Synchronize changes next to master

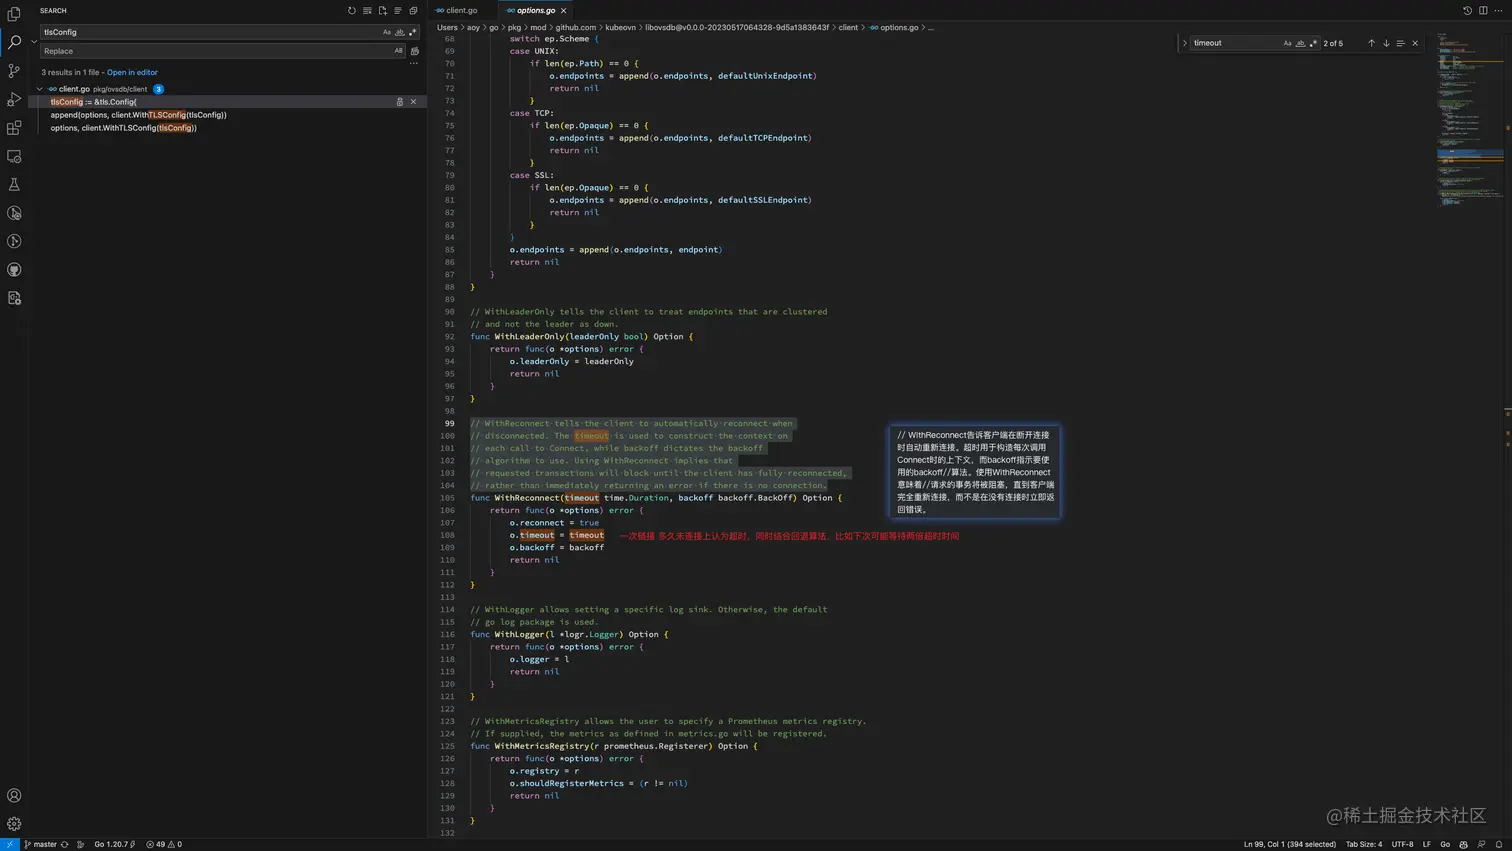[65, 844]
